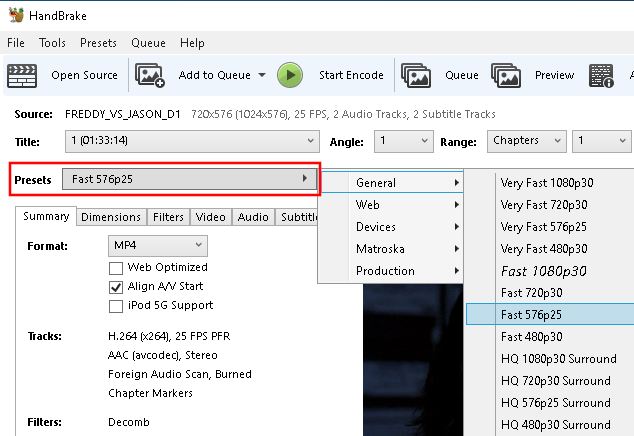Click the H.264 (x264), 25 FPS PFR track text
The image size is (634, 436).
169,337
